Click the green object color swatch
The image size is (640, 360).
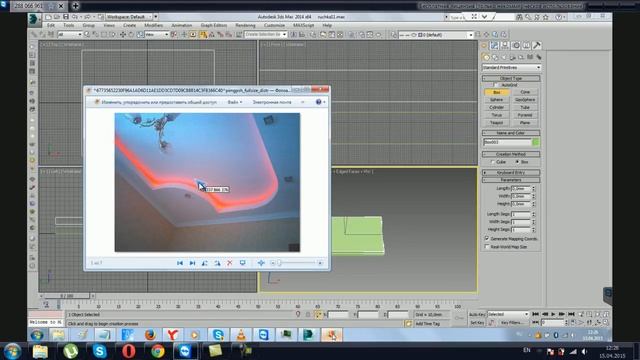(x=536, y=142)
